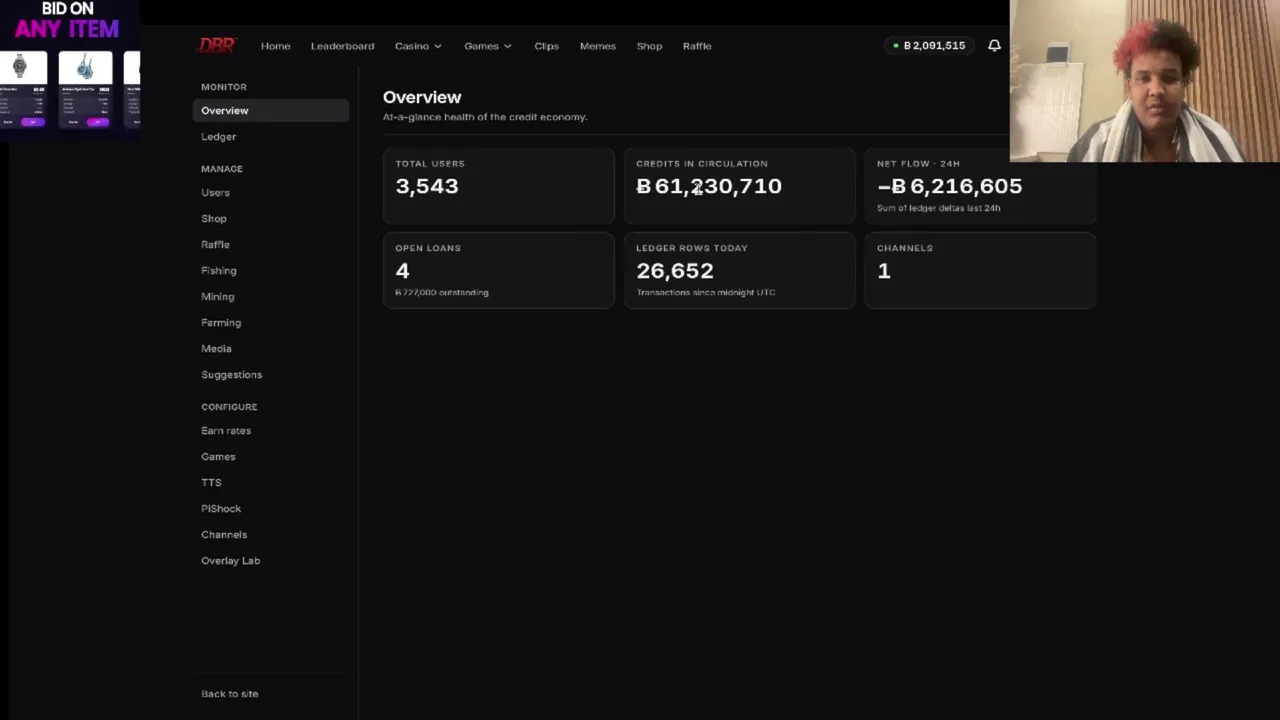The image size is (1280, 720).
Task: Open Earn rates configuration
Action: 226,431
